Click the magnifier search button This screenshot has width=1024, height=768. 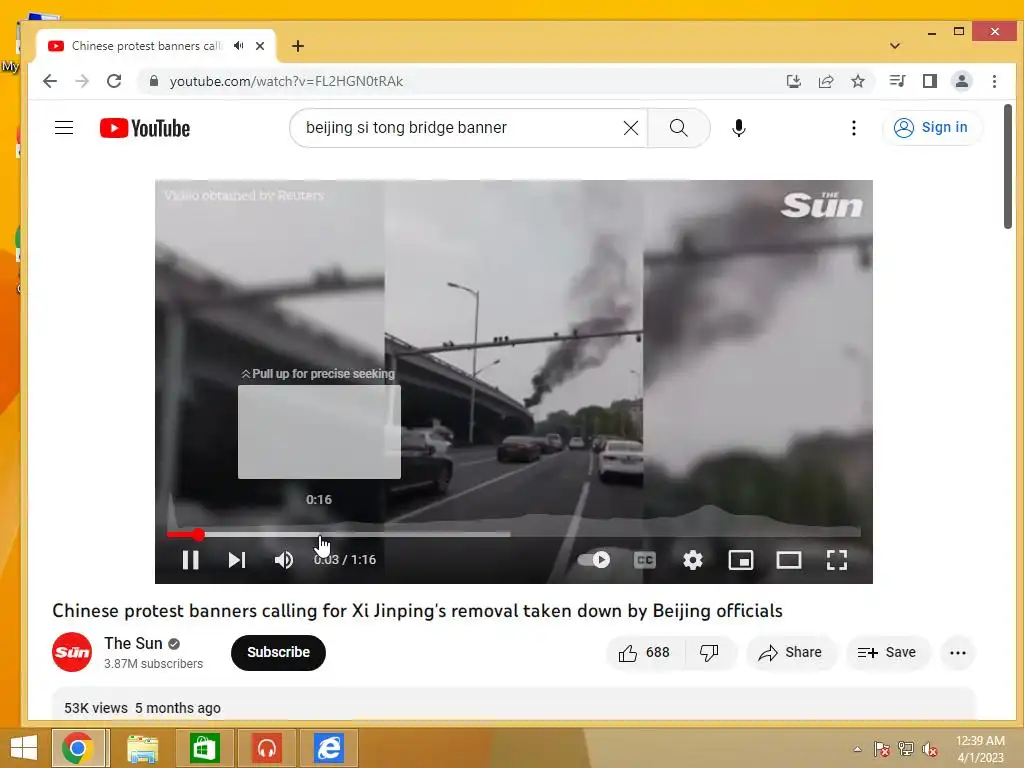[679, 128]
